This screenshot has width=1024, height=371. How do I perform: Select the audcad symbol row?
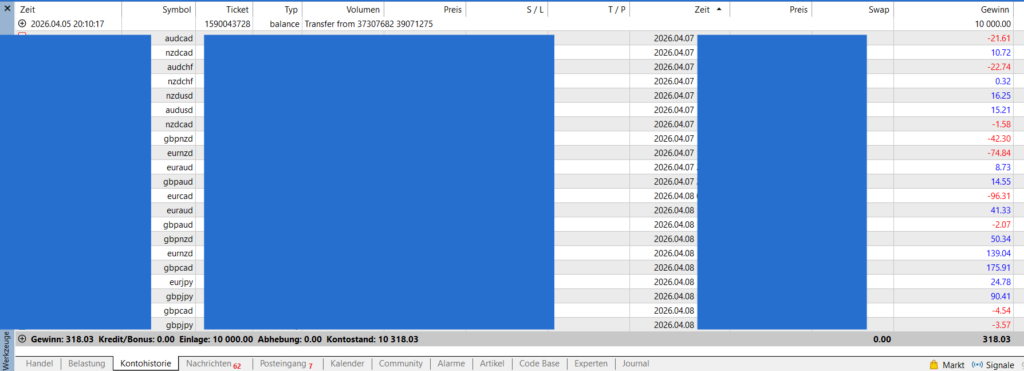coord(179,38)
